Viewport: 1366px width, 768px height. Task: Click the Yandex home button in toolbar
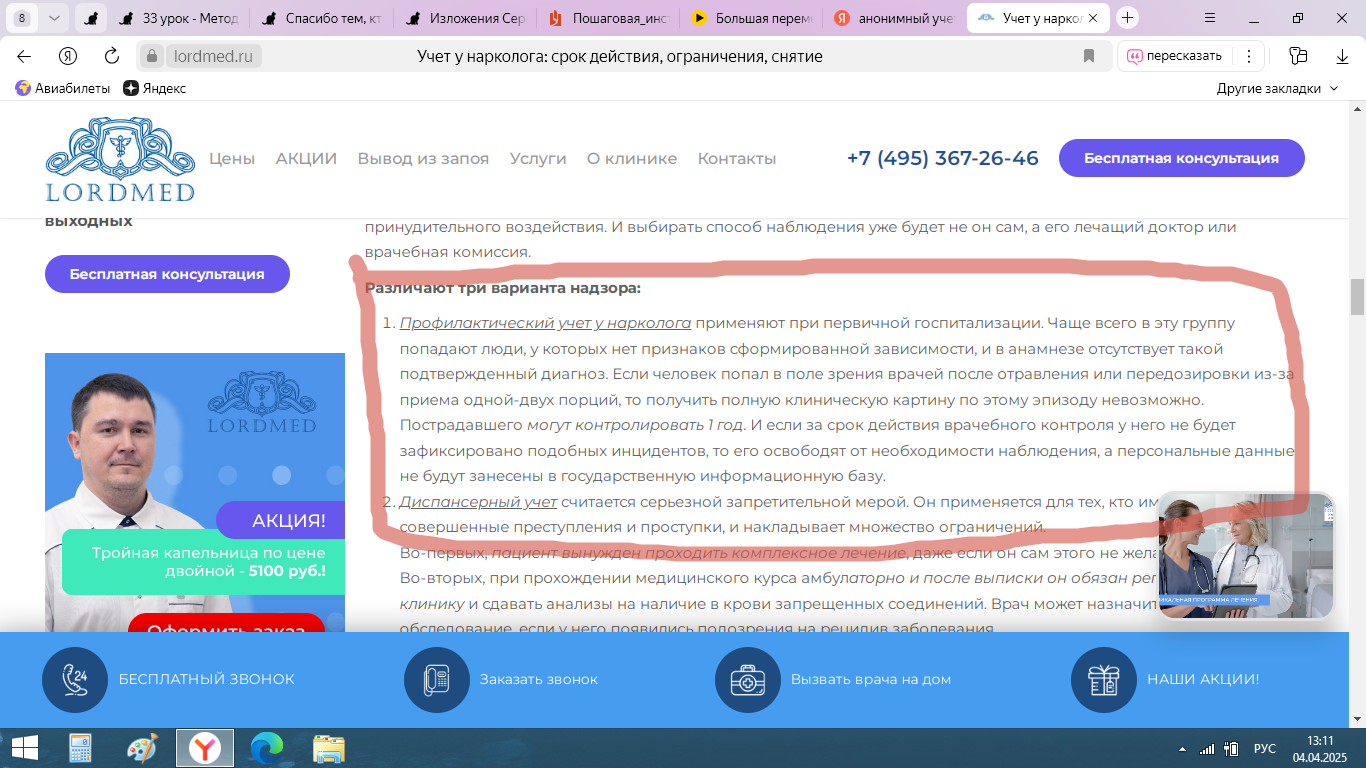point(68,56)
